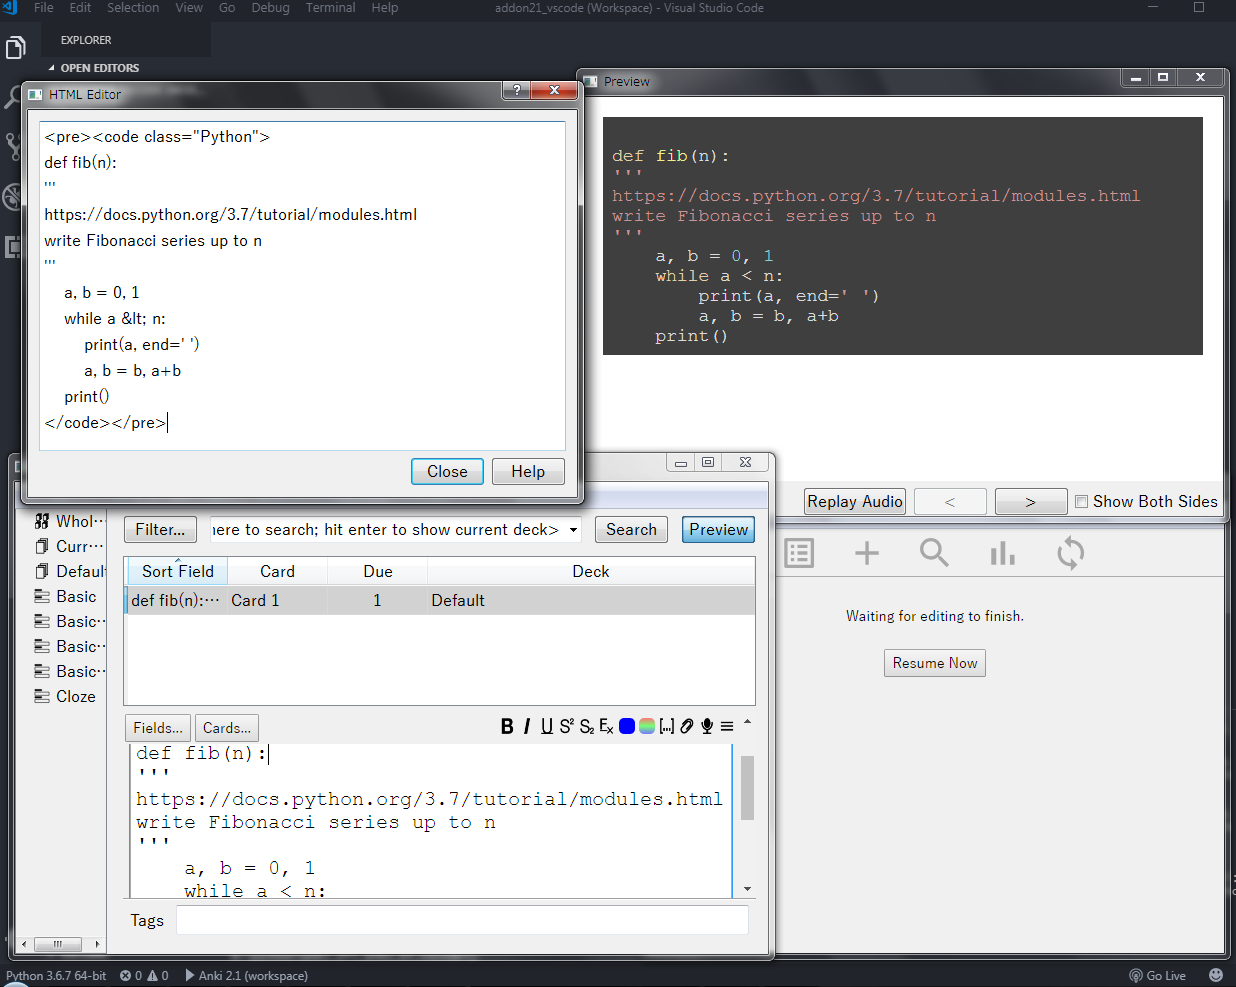Image resolution: width=1236 pixels, height=987 pixels.
Task: Insert a cloze deletion with the [...] icon
Action: [667, 727]
